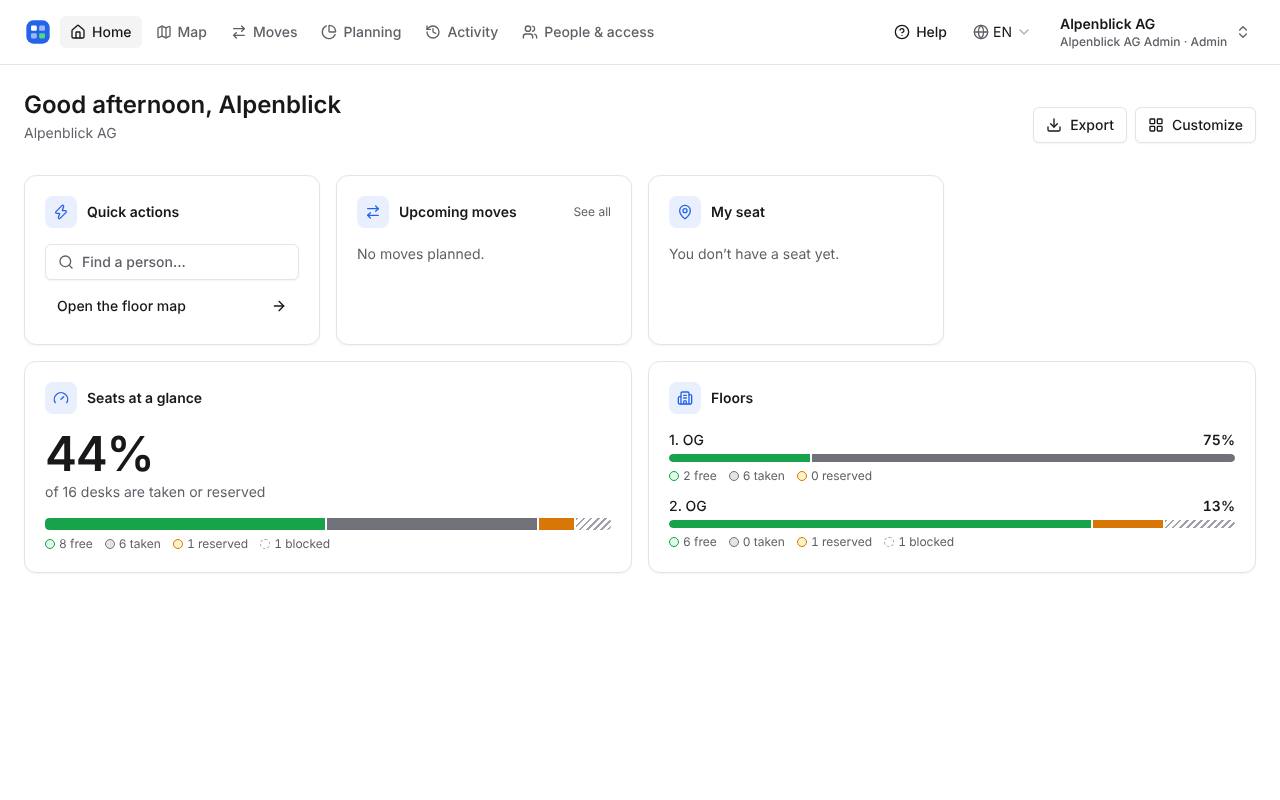Open the Home tab
The image size is (1280, 800).
(x=101, y=32)
